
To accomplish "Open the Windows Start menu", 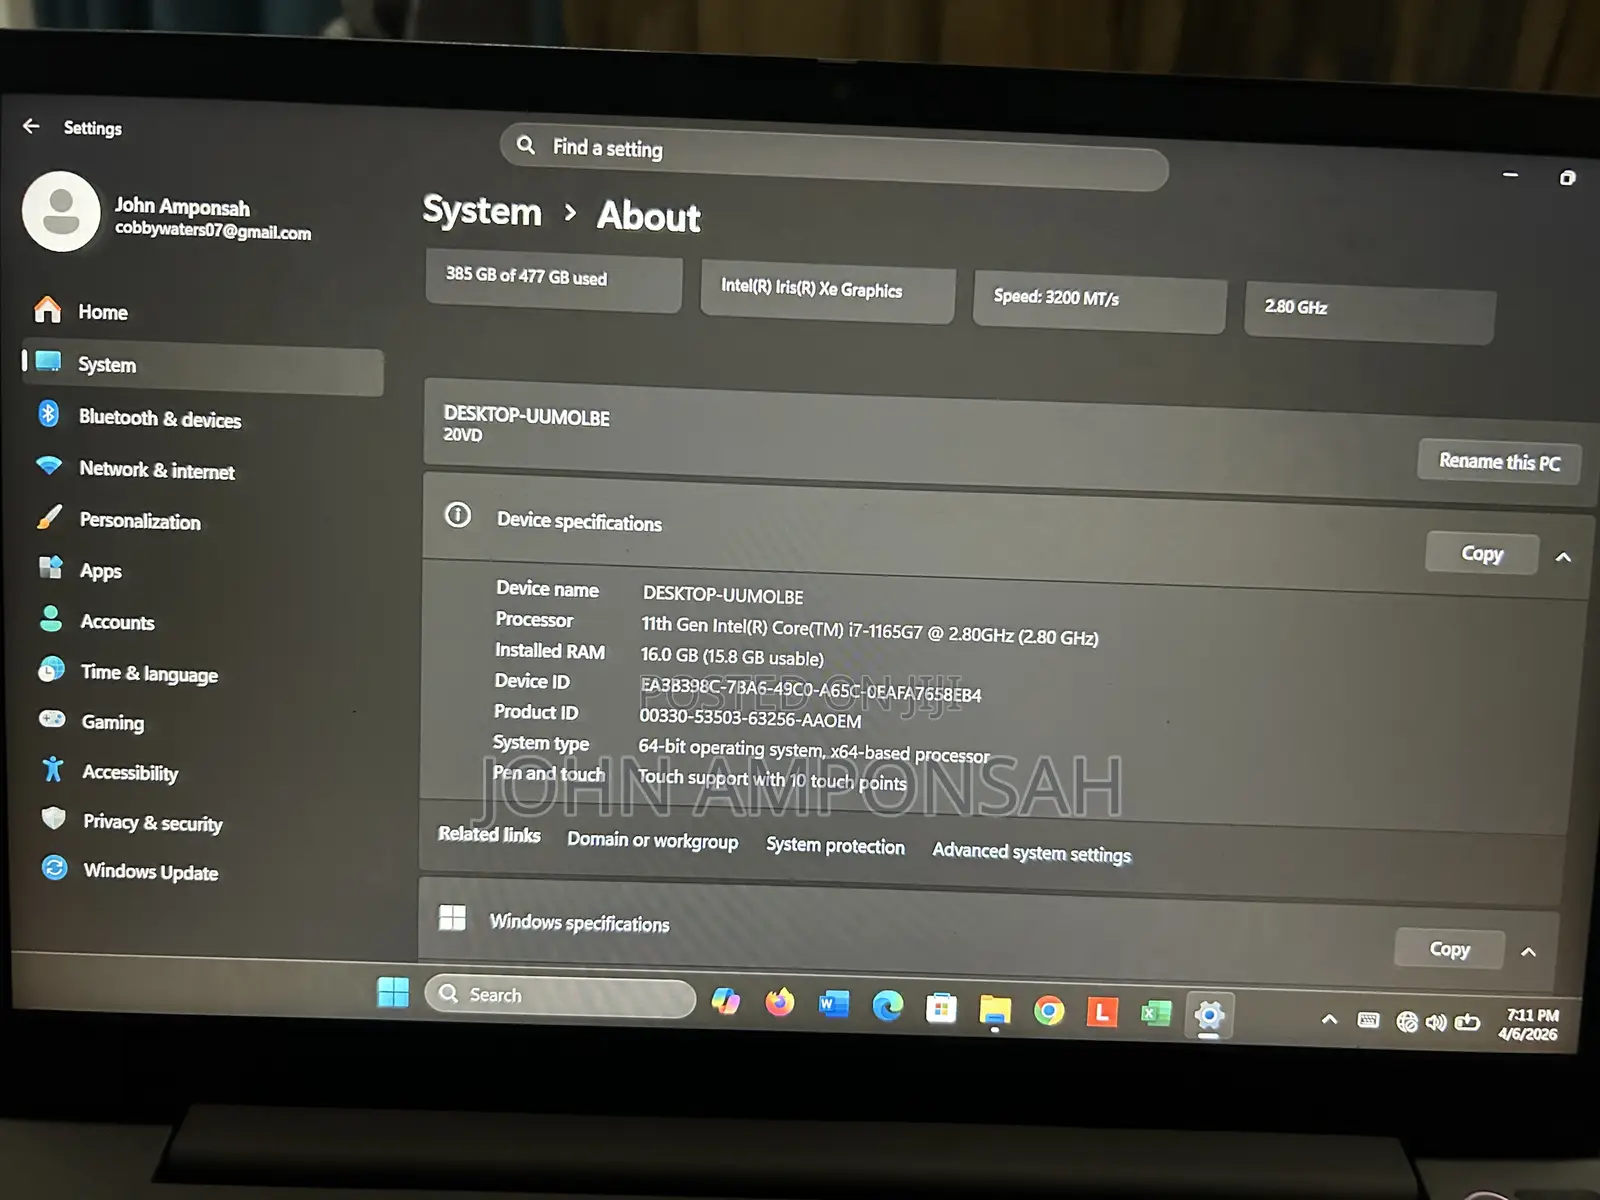I will (393, 993).
